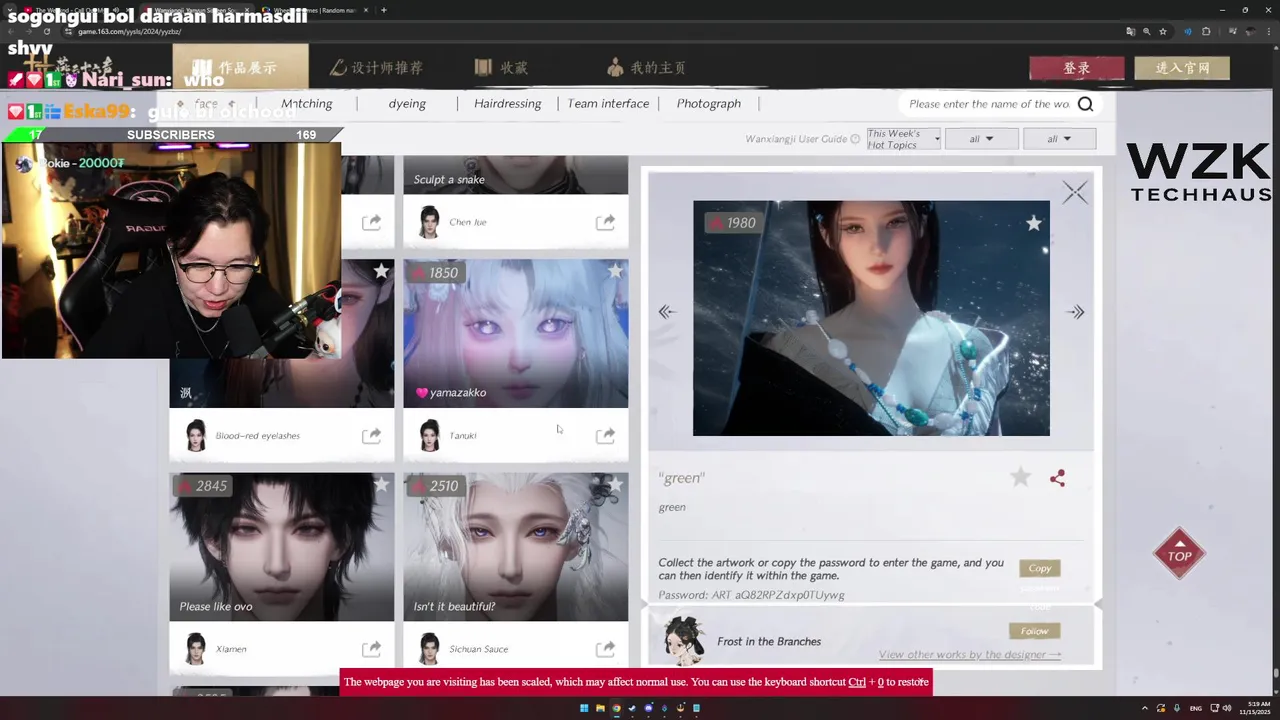Open the first "all" filter dropdown
The height and width of the screenshot is (720, 1280).
pos(981,139)
